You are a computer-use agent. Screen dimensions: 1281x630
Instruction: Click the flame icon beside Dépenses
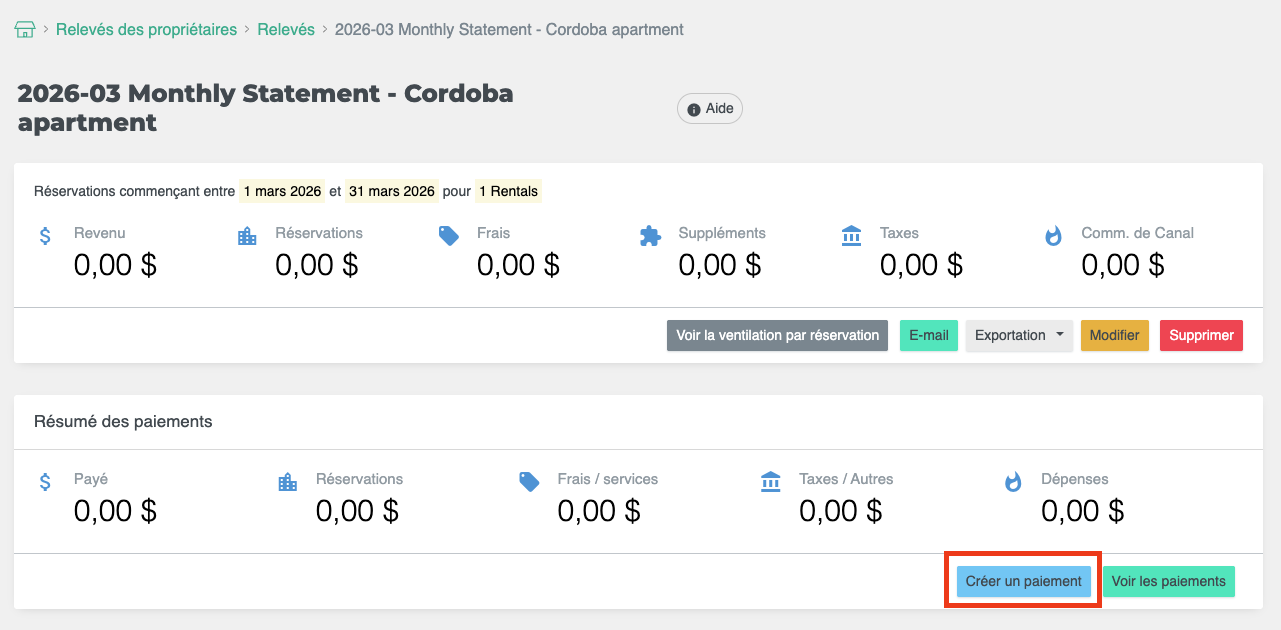click(1013, 482)
